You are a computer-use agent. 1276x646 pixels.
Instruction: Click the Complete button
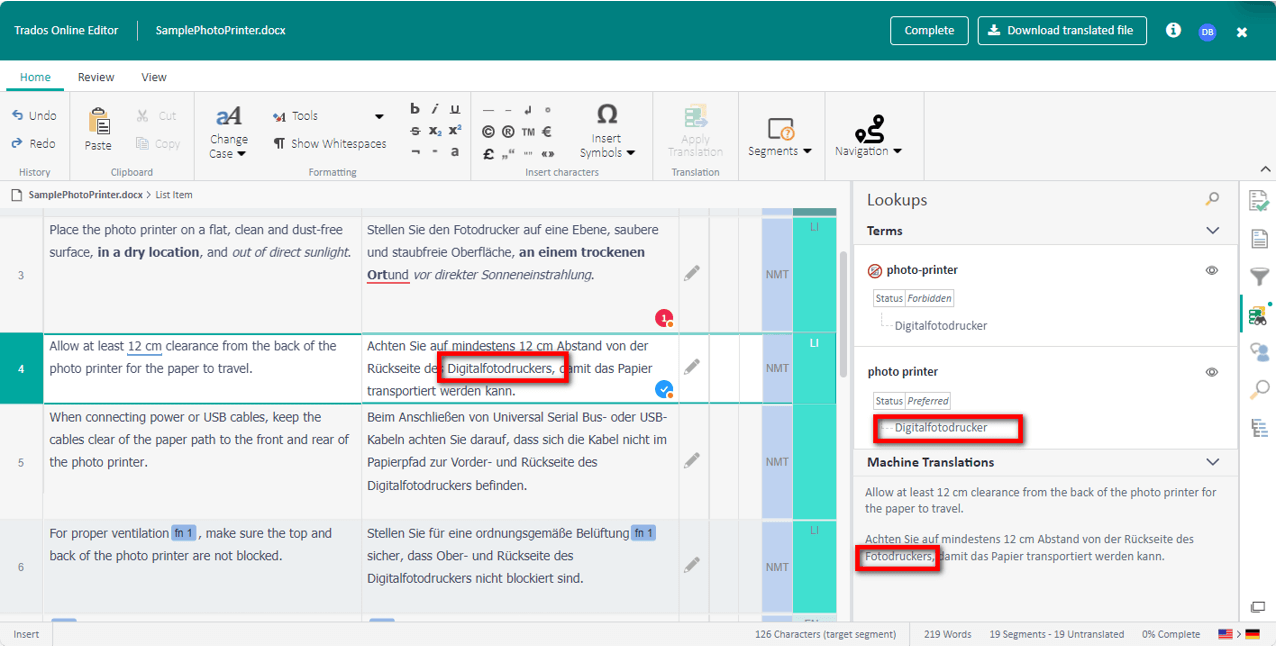929,31
